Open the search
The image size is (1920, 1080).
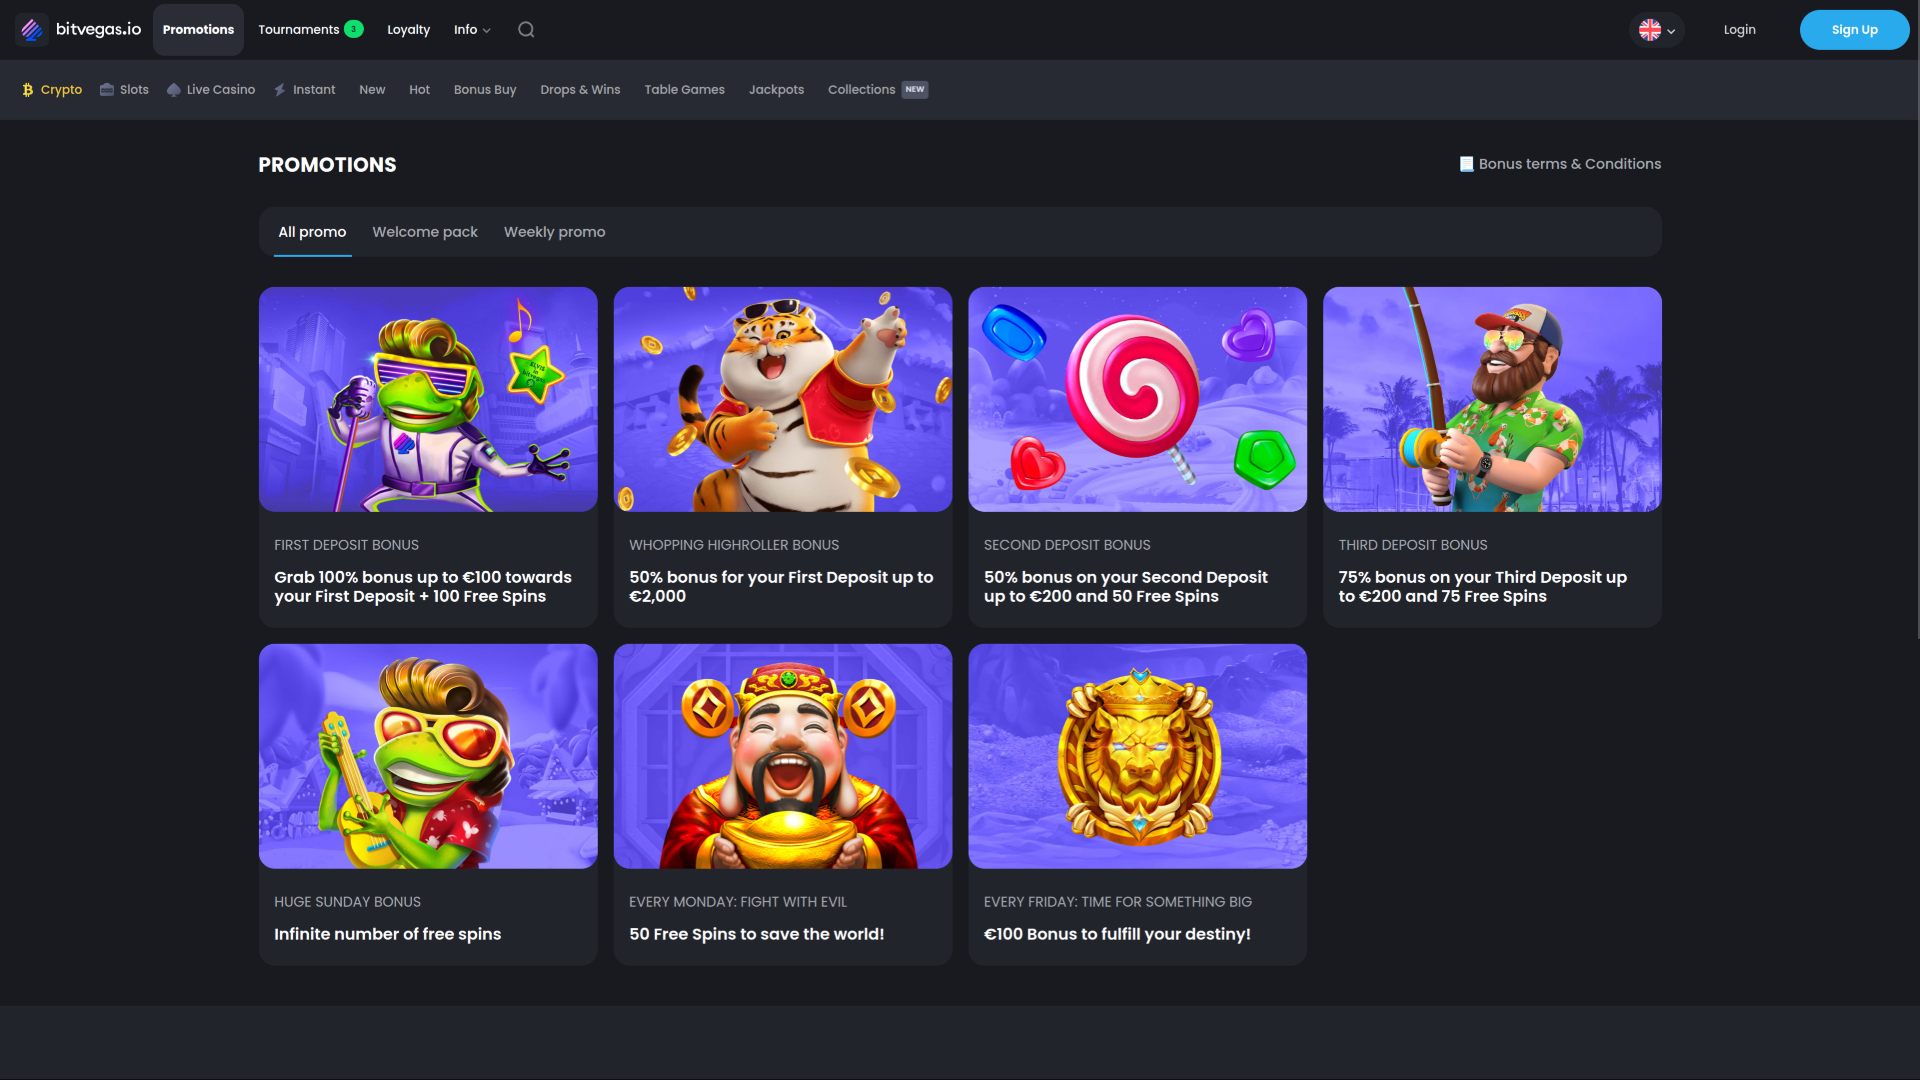(525, 29)
